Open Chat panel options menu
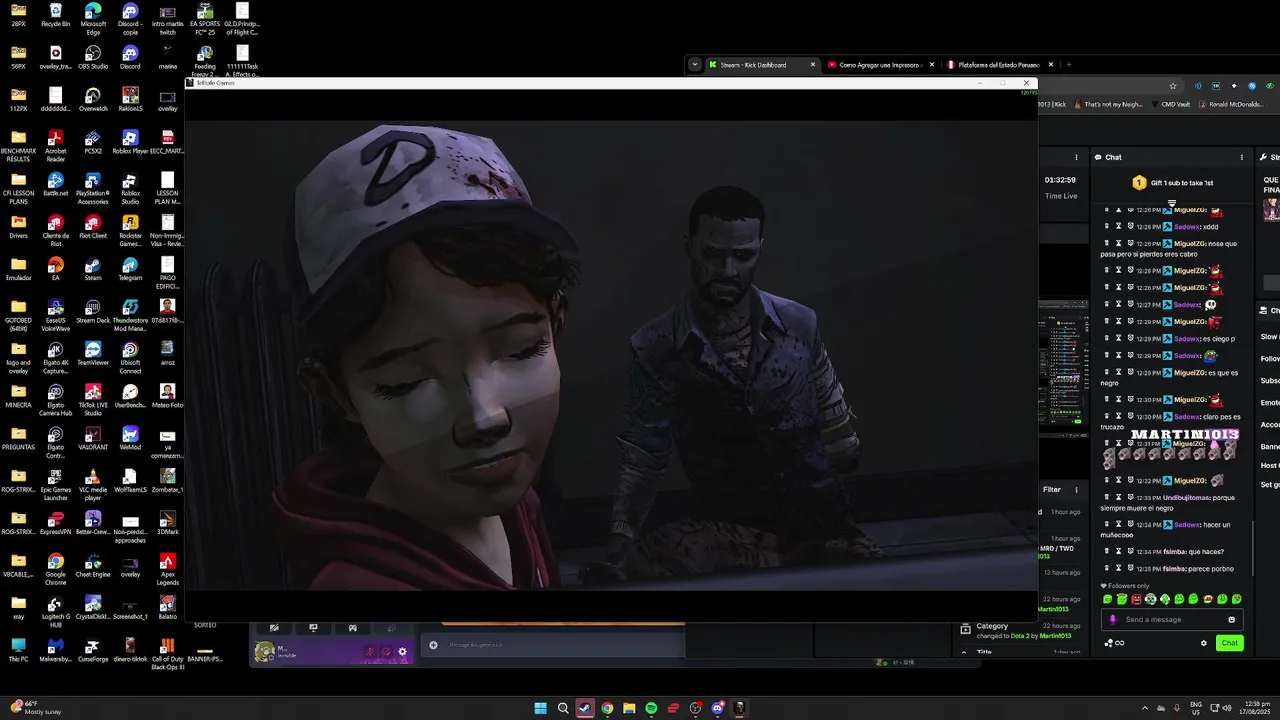This screenshot has height=720, width=1280. pos(1242,157)
